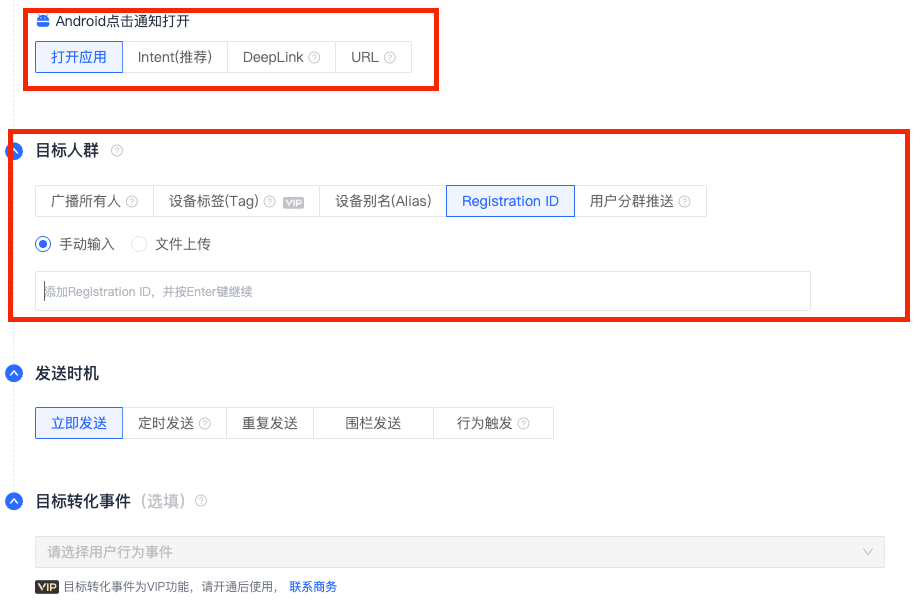Choose the Intent(推荐) open option

(175, 57)
